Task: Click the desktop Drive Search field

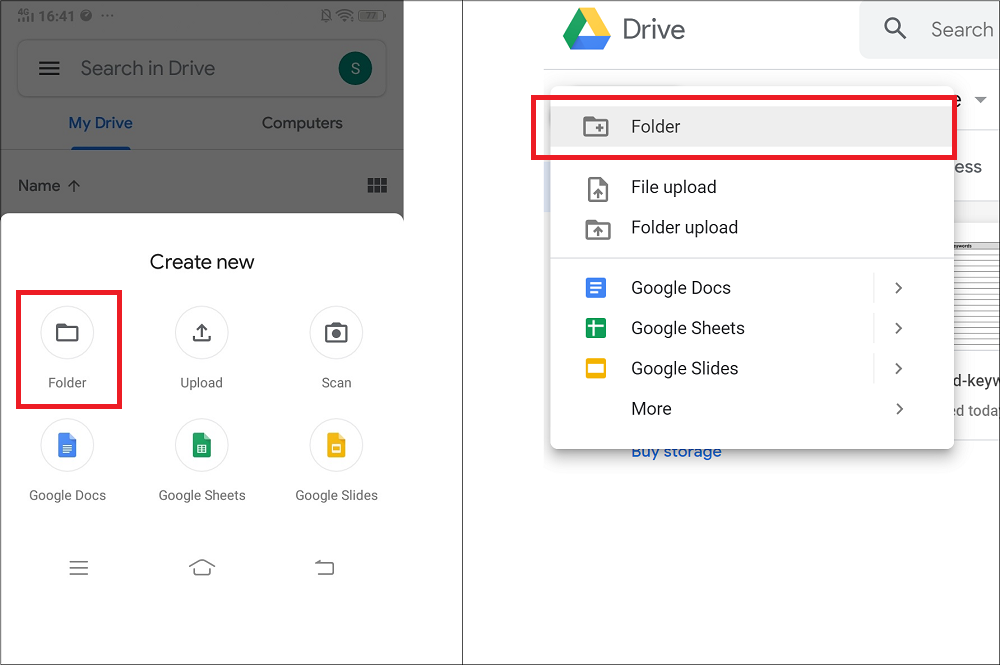Action: (930, 29)
